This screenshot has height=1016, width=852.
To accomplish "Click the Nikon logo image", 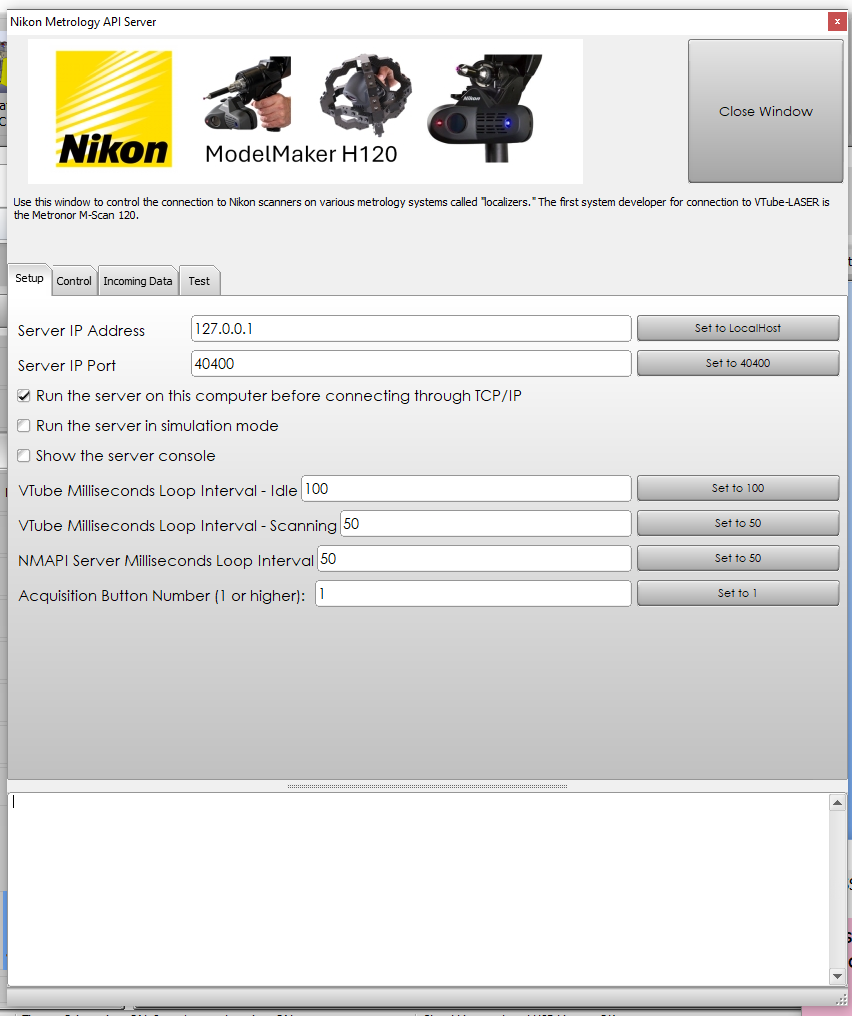I will (114, 109).
